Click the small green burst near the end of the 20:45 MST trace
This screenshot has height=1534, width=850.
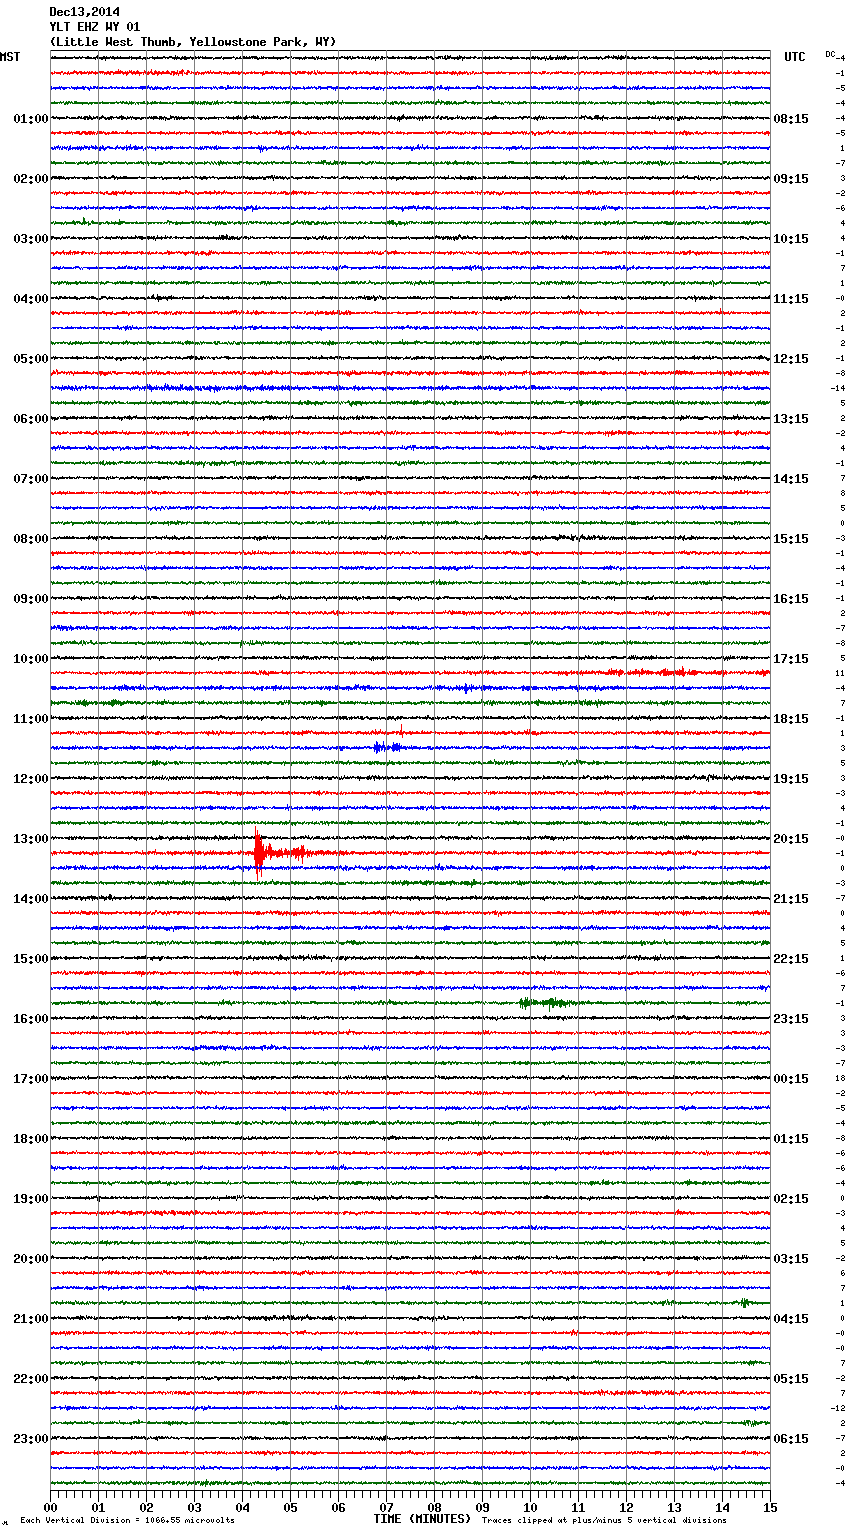[744, 1302]
